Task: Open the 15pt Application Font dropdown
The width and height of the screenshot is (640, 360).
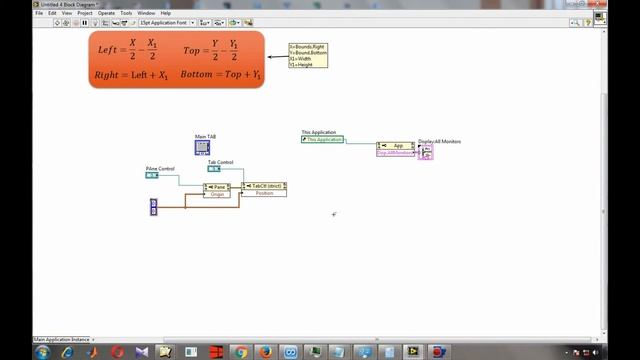Action: click(167, 23)
